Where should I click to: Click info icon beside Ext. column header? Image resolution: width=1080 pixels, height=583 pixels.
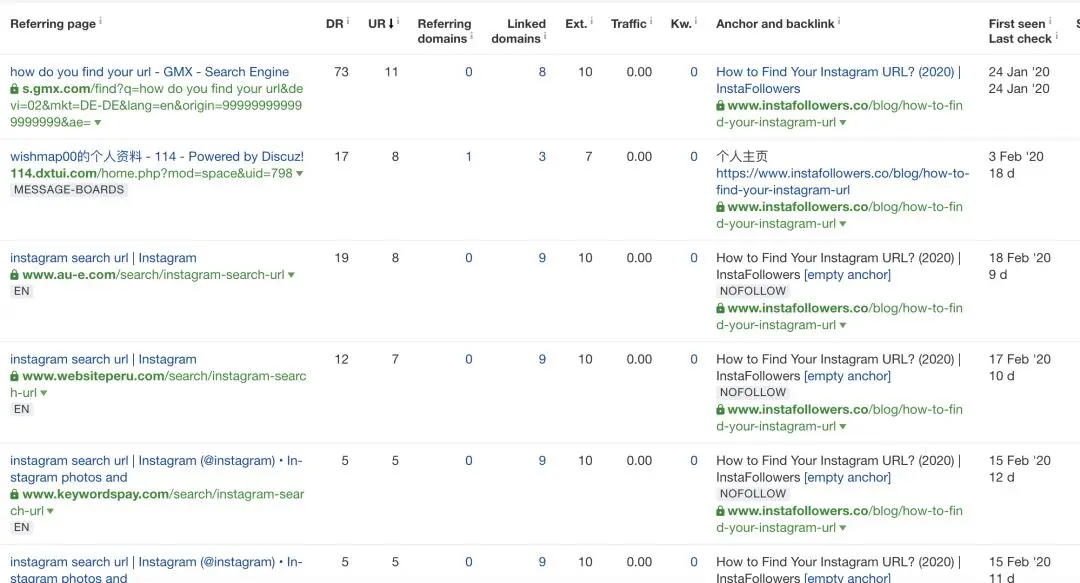coord(591,20)
